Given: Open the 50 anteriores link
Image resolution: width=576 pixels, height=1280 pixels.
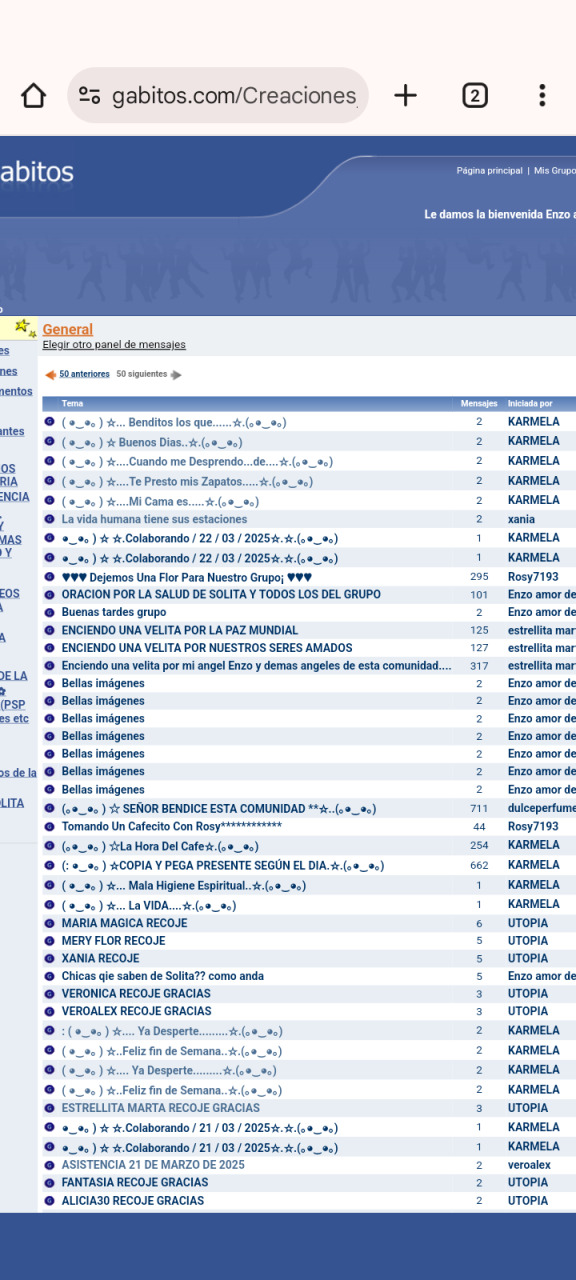Looking at the screenshot, I should (x=84, y=374).
